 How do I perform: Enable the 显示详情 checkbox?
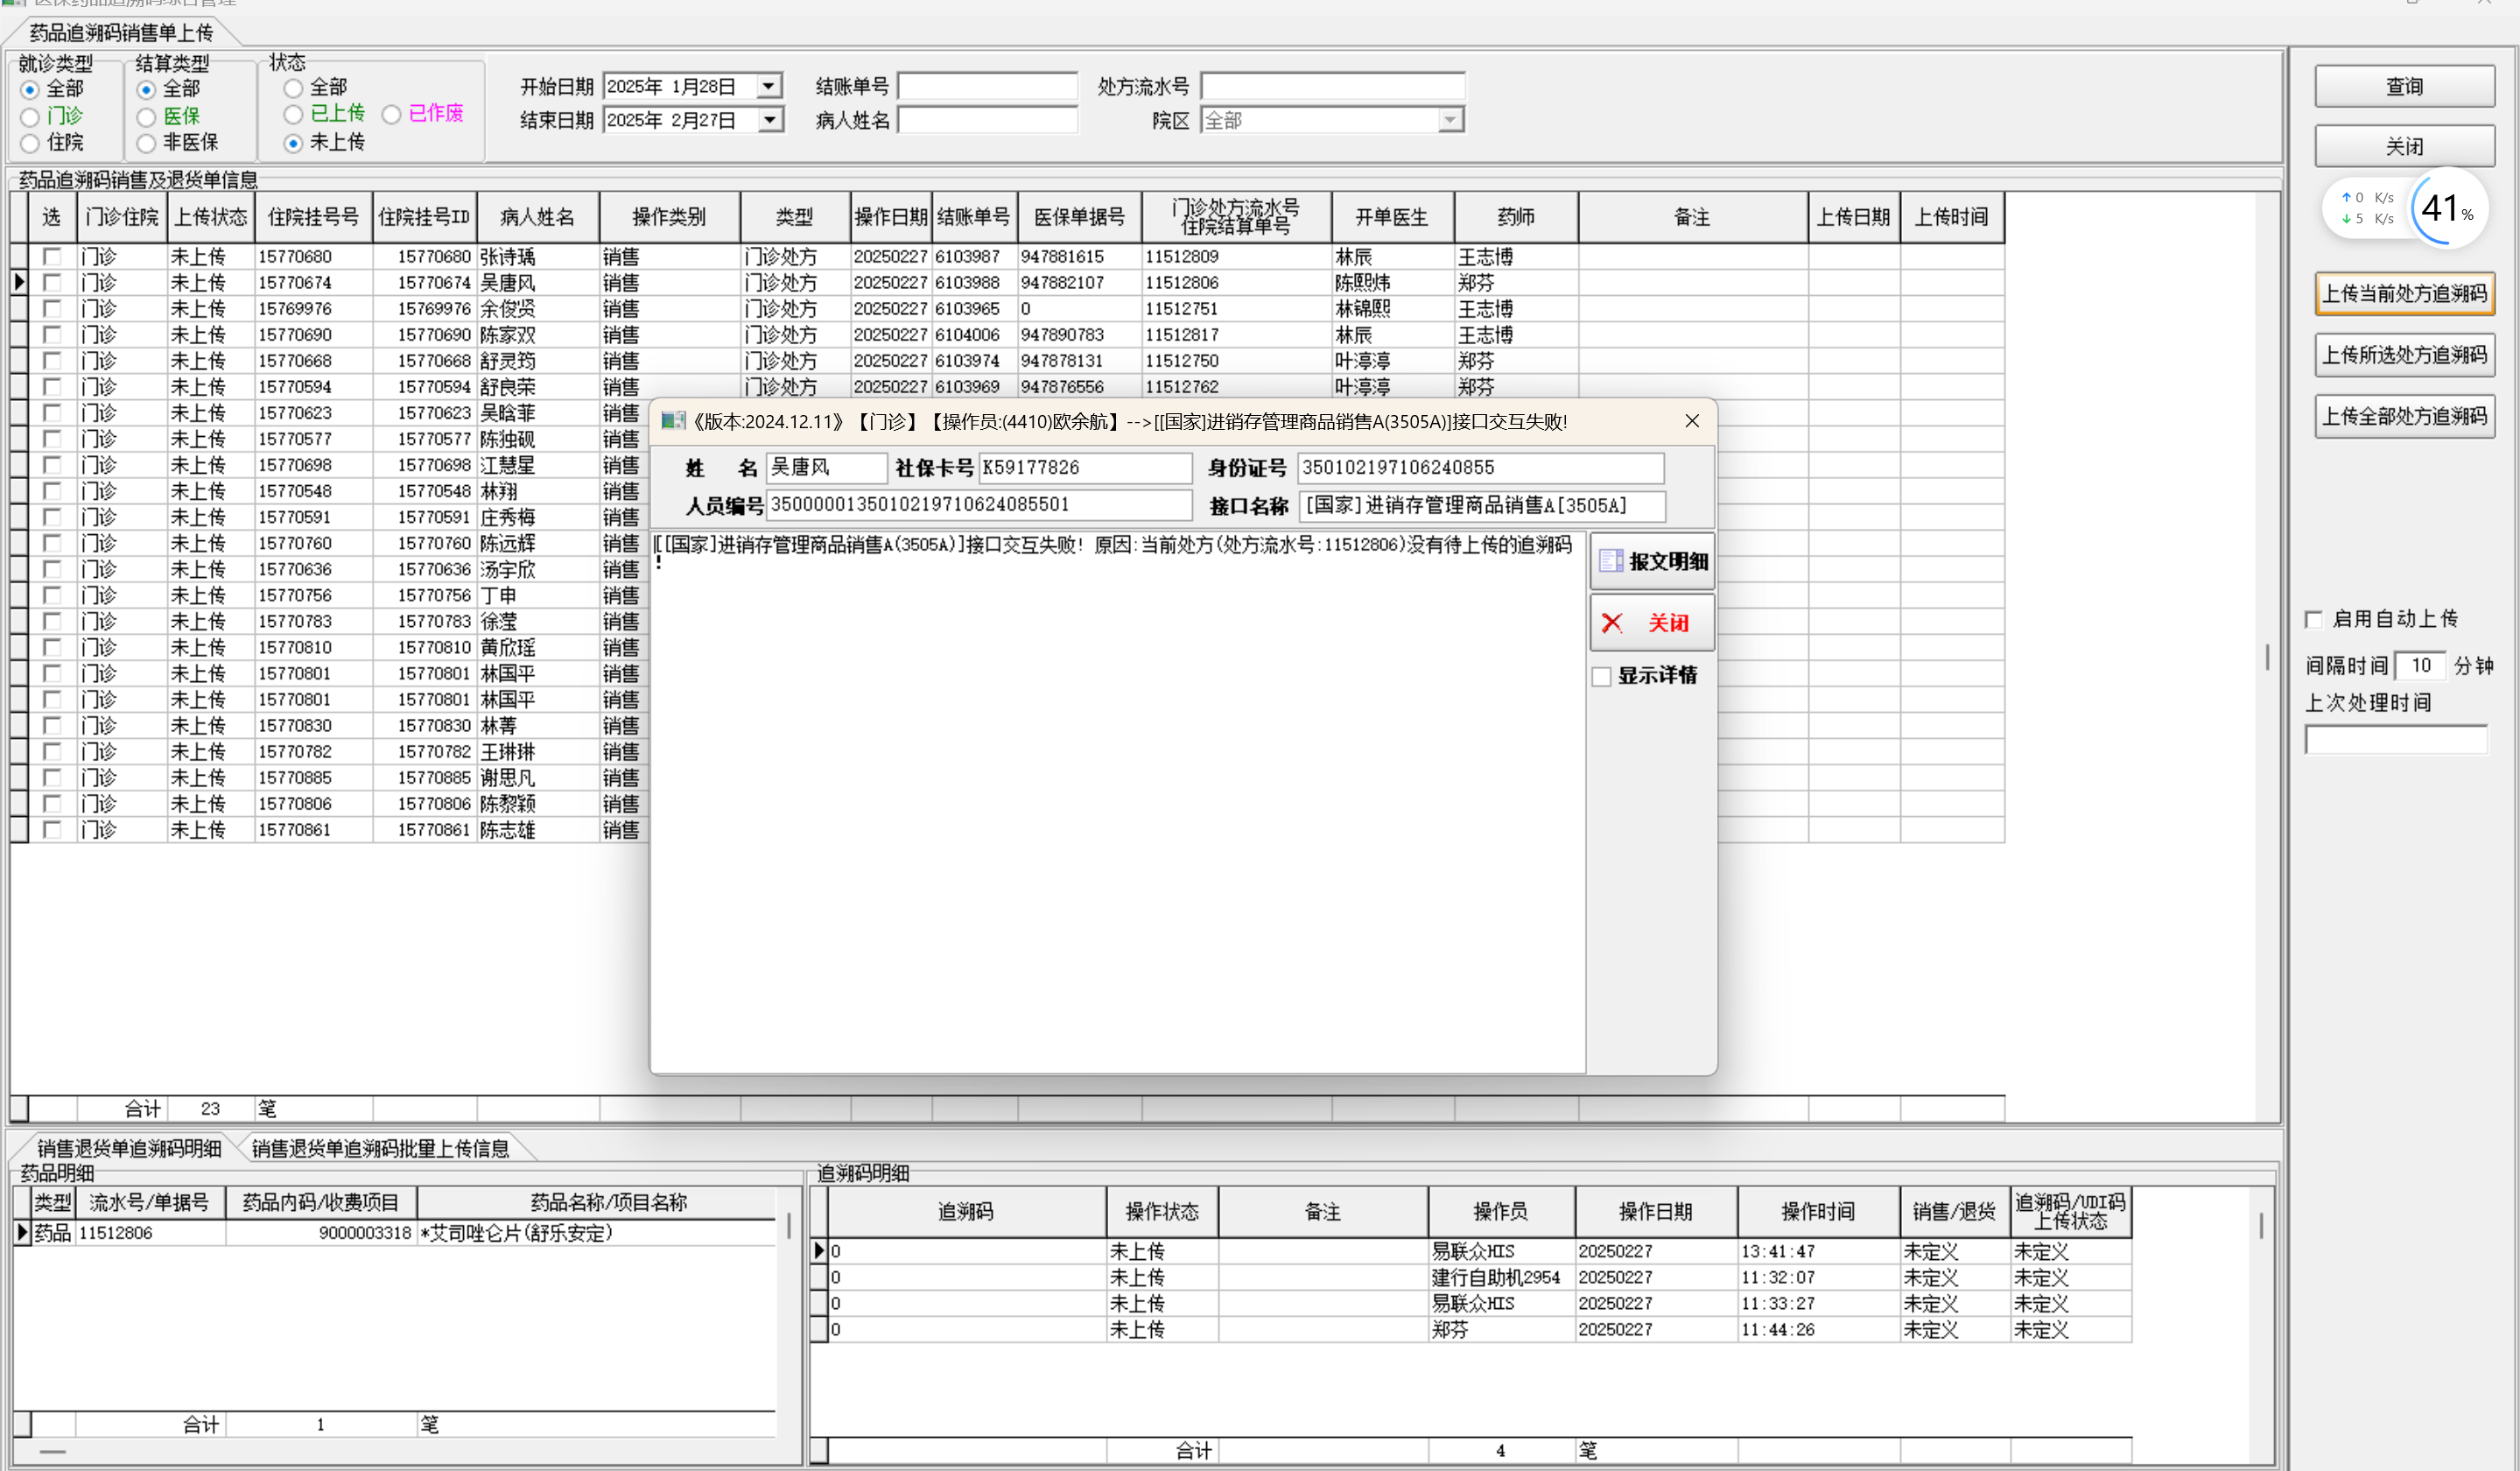pos(1602,677)
